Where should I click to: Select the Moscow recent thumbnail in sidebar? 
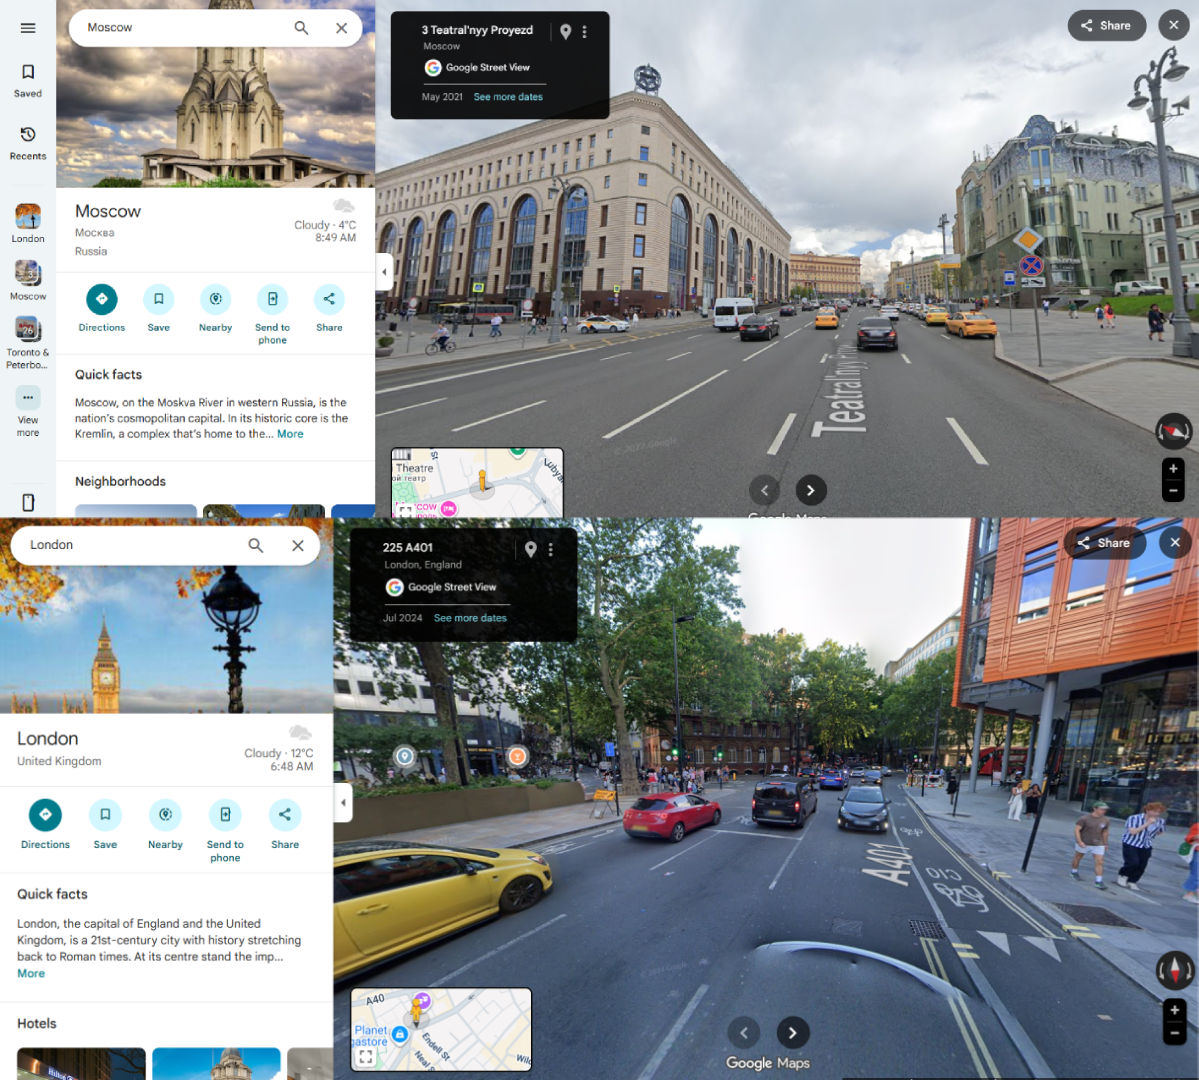[28, 280]
